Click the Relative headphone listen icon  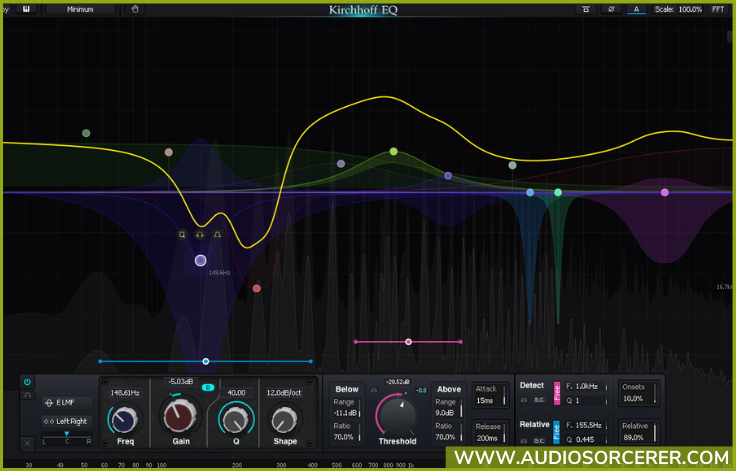click(x=524, y=441)
